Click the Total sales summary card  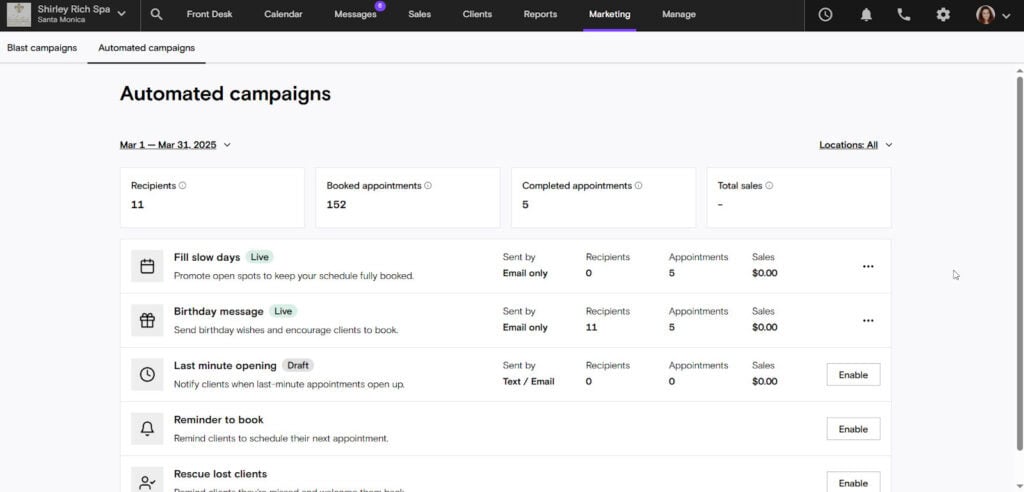tap(799, 197)
